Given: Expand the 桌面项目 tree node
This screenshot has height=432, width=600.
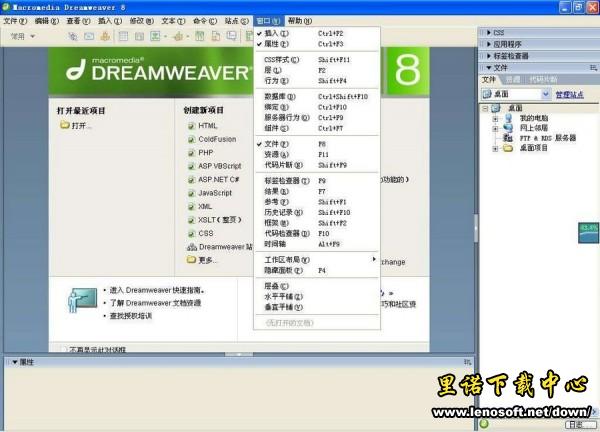Looking at the screenshot, I should click(495, 148).
